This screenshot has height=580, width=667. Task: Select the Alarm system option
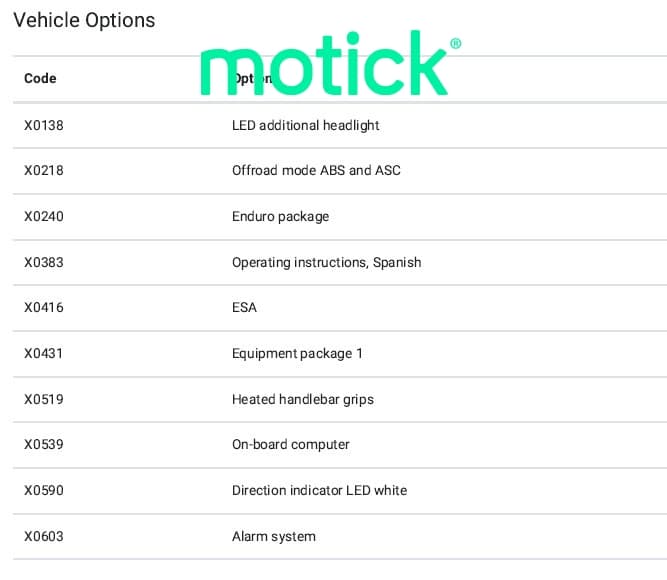[x=273, y=536]
